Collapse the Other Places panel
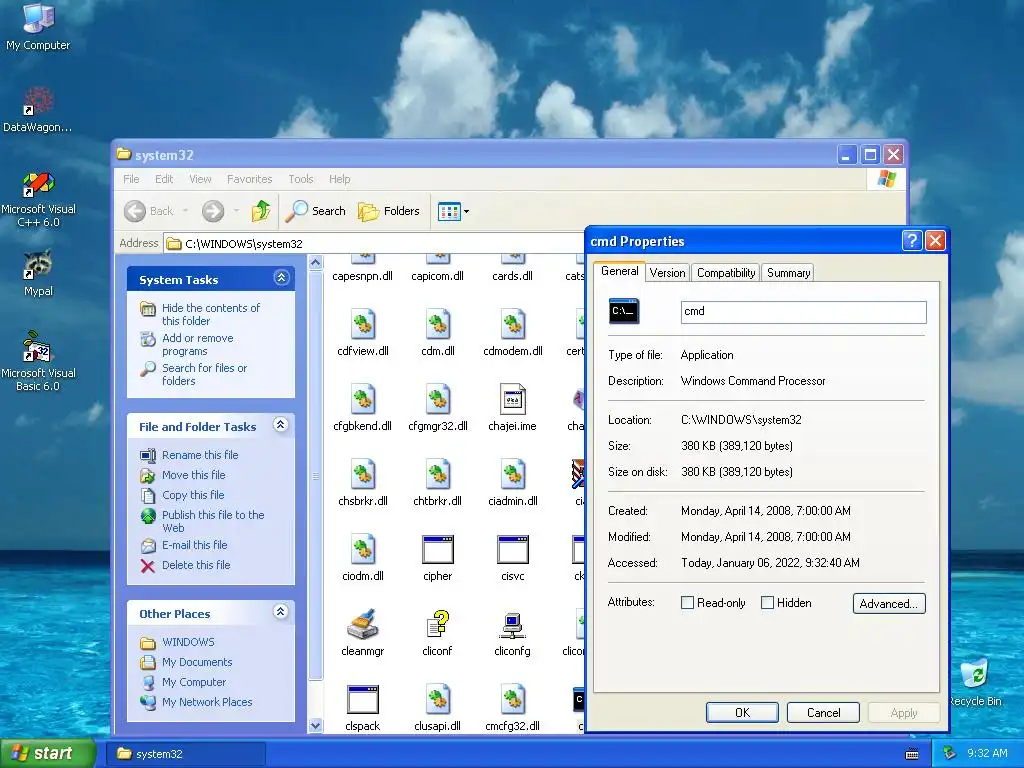 [x=281, y=612]
